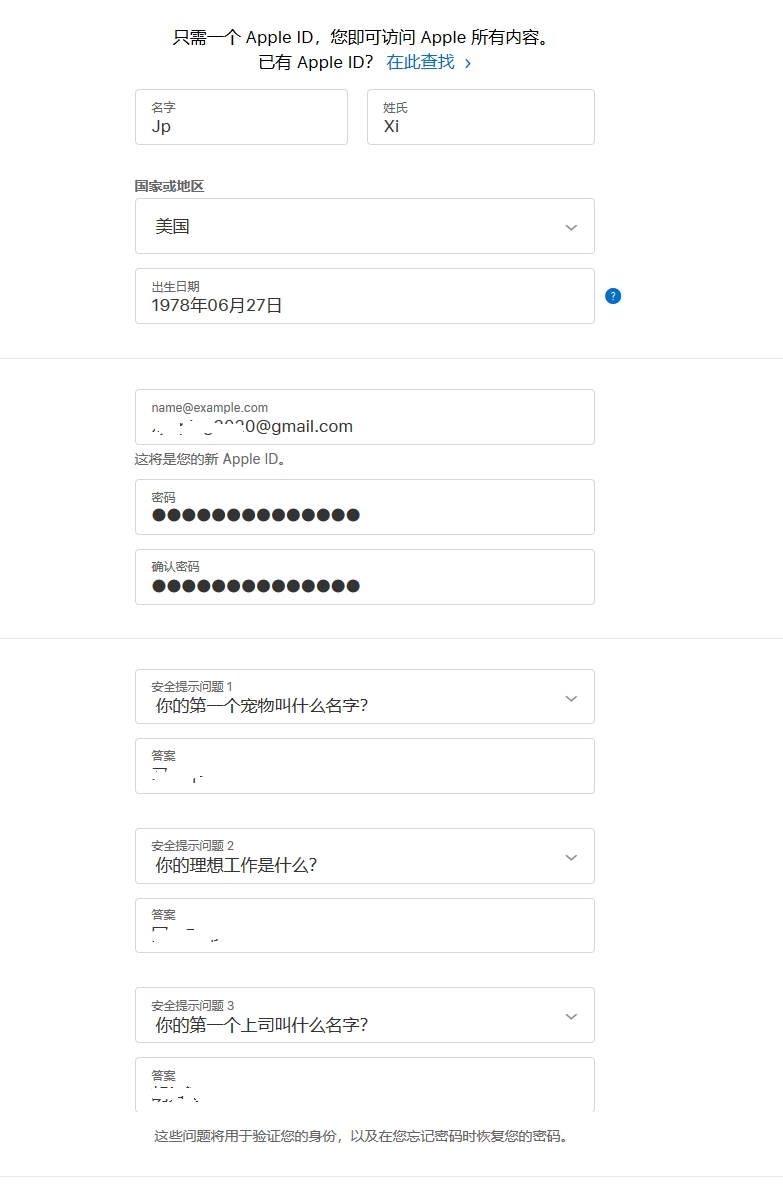
Task: Click the 确认密码 confirm password field
Action: [x=365, y=577]
